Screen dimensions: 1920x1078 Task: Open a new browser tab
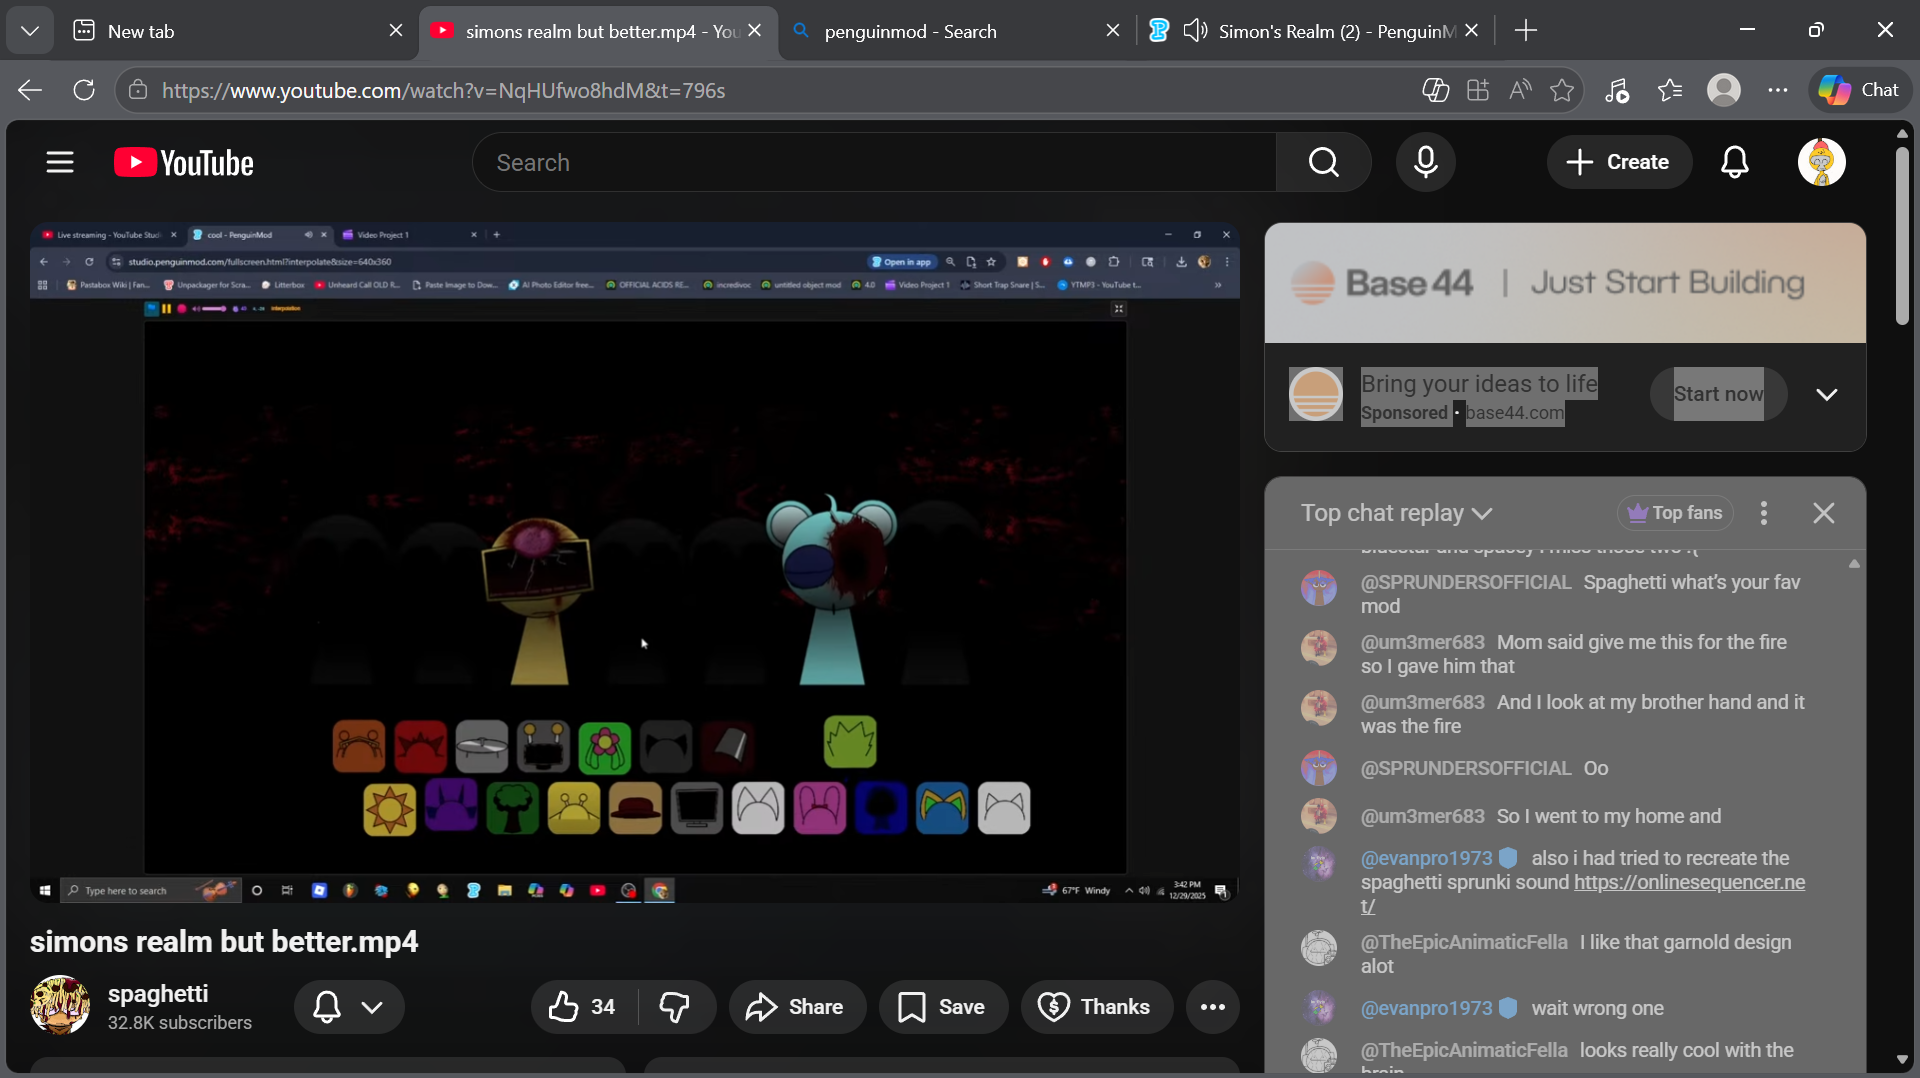[1526, 31]
